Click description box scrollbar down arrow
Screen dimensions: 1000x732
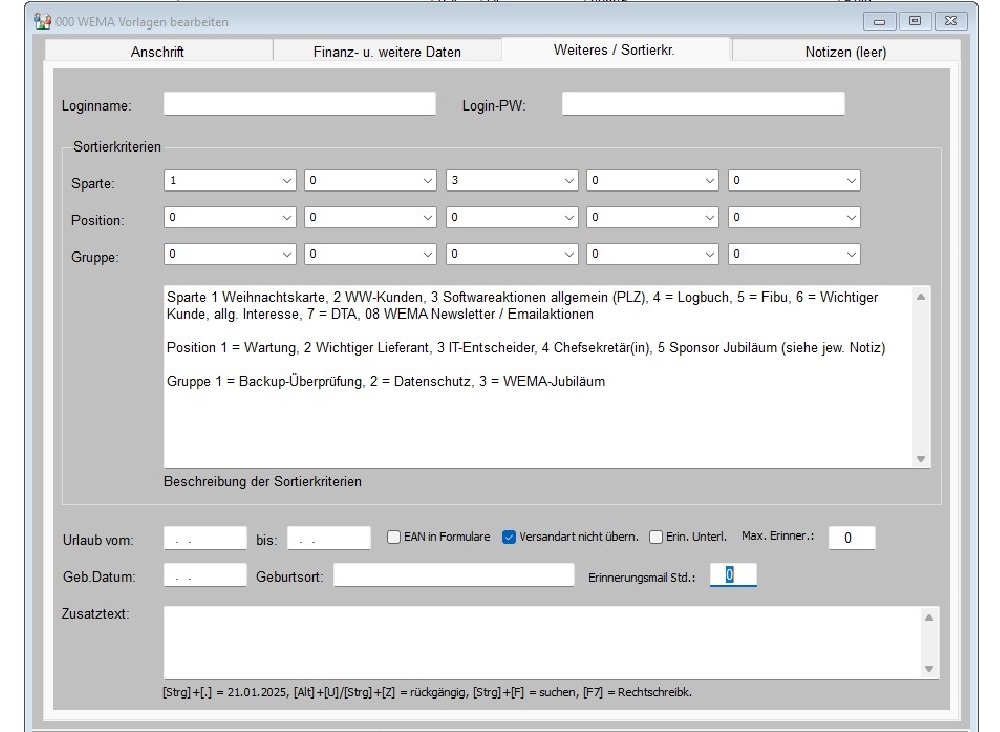click(x=921, y=458)
